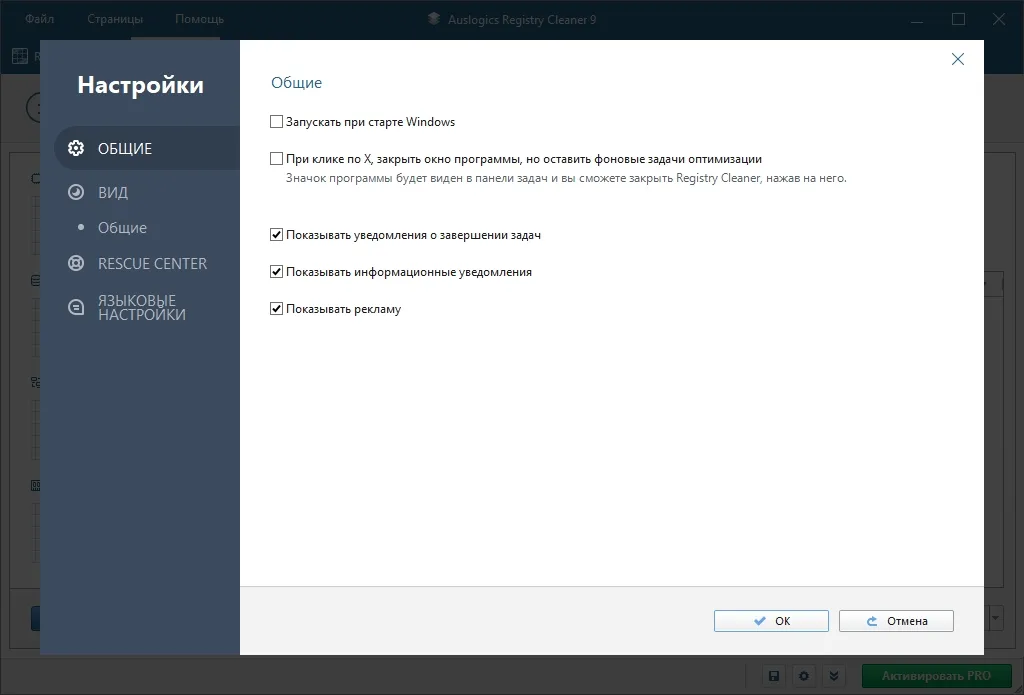
Task: Select the Общие sub-item under ВИД
Action: click(x=122, y=227)
